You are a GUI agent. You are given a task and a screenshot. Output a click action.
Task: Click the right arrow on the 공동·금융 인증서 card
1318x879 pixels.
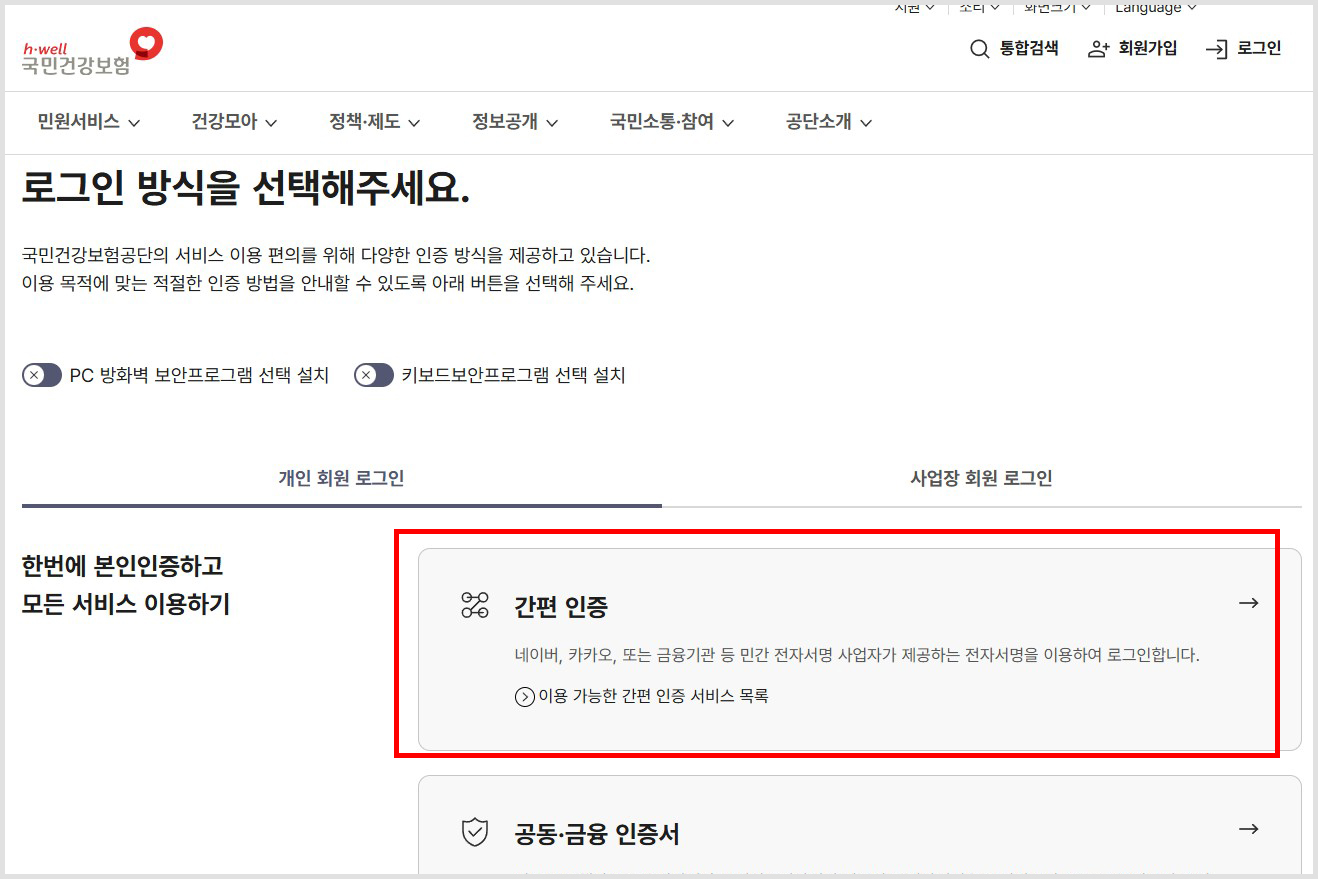pyautogui.click(x=1248, y=829)
